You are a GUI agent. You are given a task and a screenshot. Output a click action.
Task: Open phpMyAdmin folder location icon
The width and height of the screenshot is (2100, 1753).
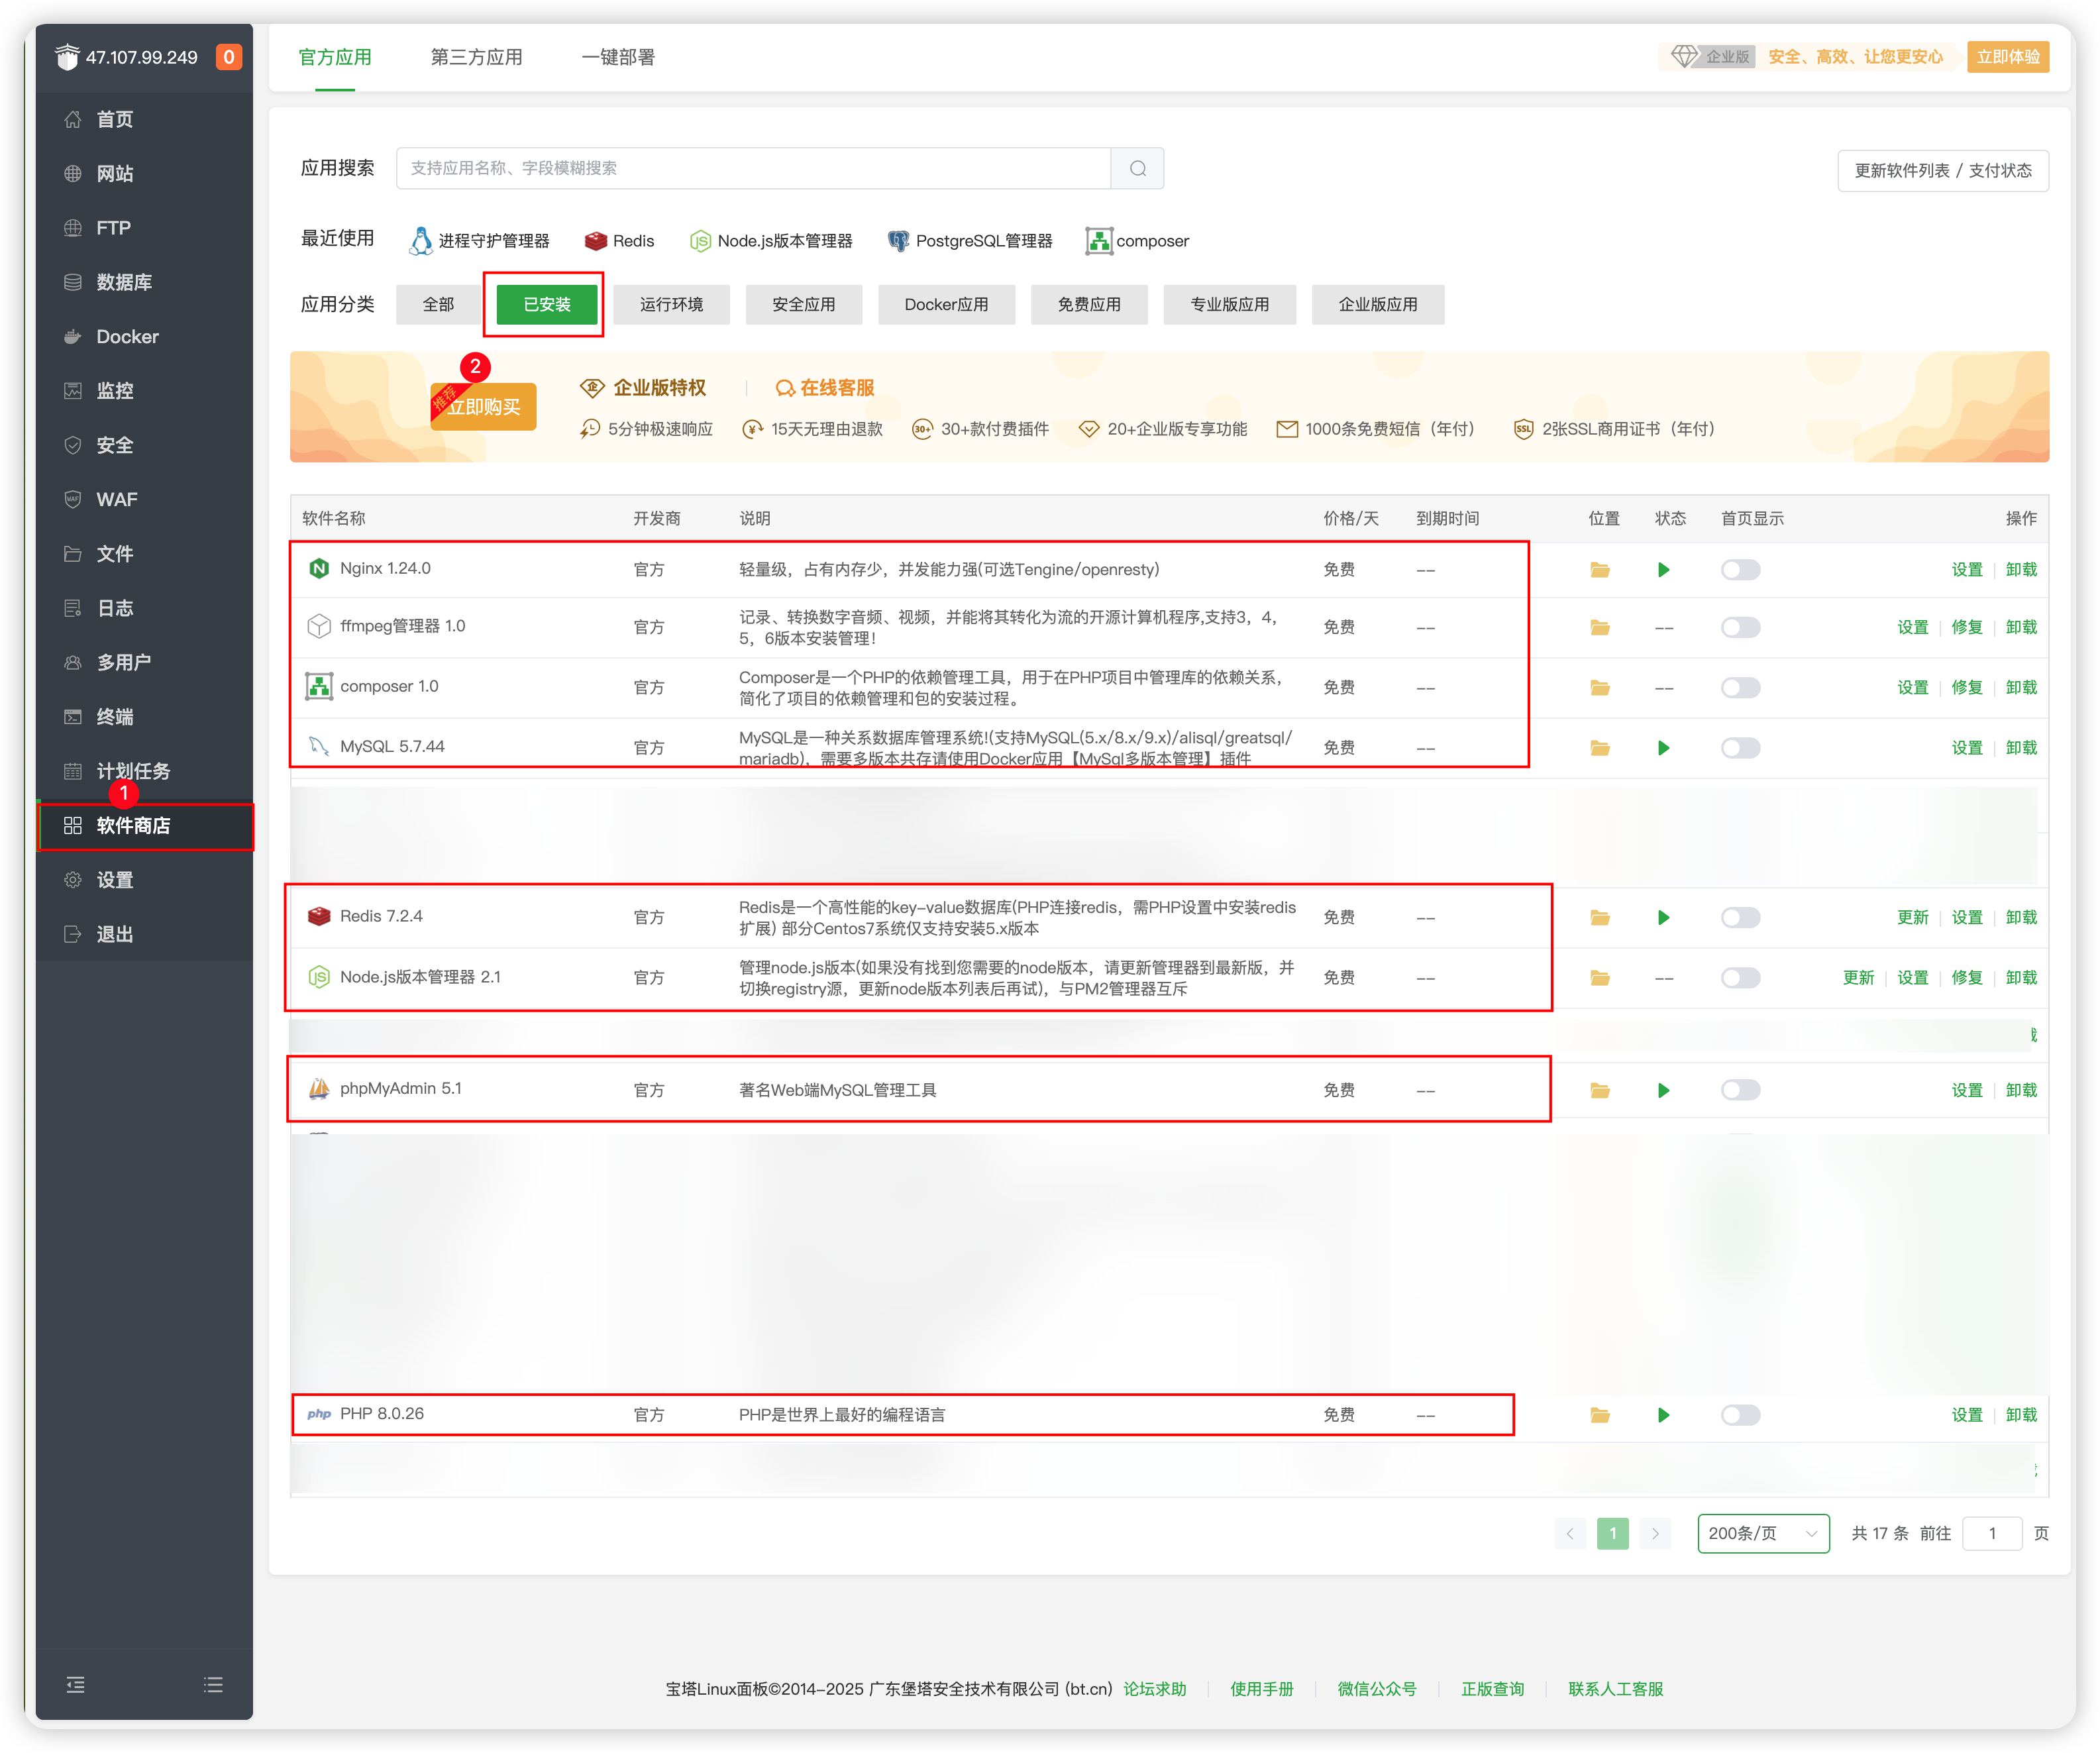click(1599, 1090)
